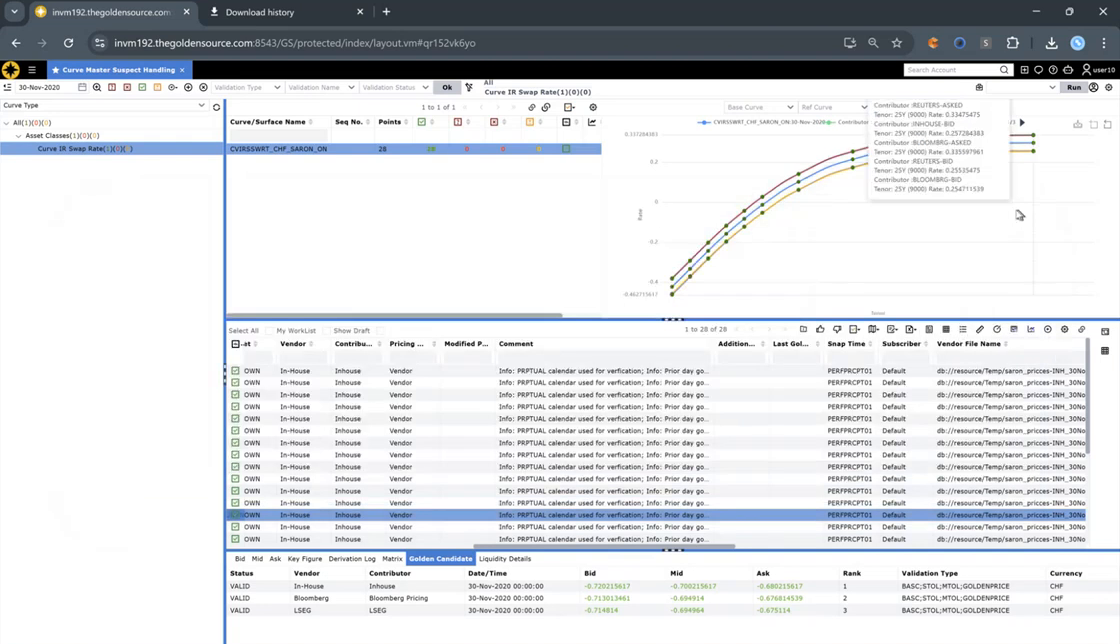Screen dimensions: 1120x644
Task: Refresh the Curve Type tree
Action: pos(216,107)
